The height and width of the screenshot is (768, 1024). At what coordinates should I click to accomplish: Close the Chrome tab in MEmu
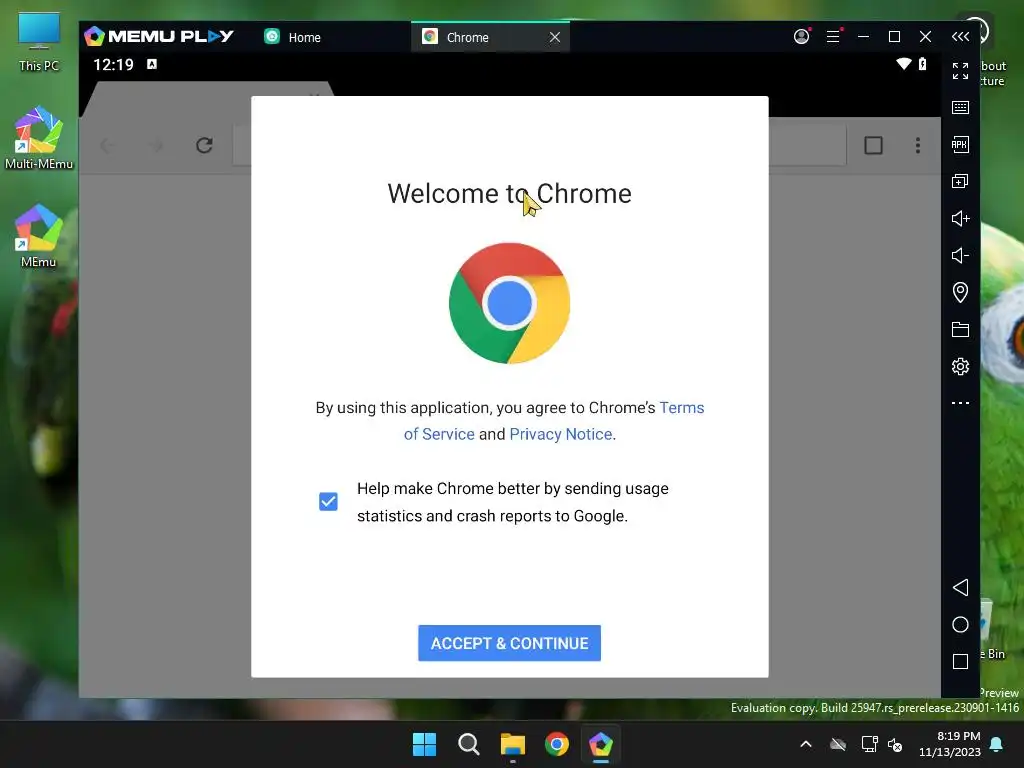[x=555, y=37]
